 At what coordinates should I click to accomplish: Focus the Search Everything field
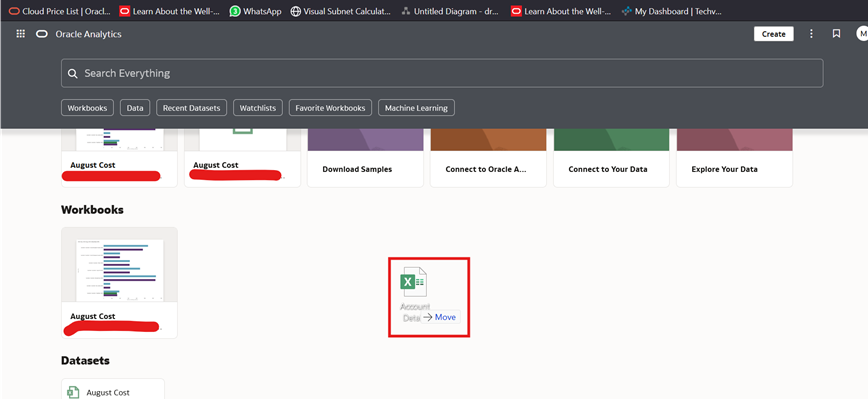click(x=442, y=73)
